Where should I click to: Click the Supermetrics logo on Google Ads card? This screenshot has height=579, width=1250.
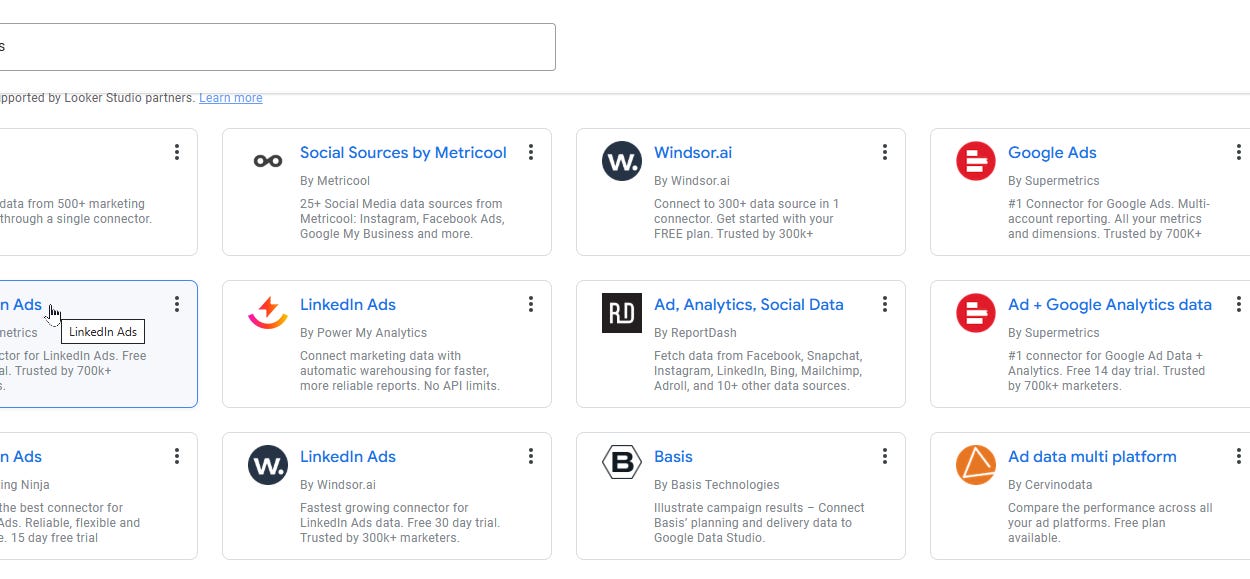tap(976, 161)
